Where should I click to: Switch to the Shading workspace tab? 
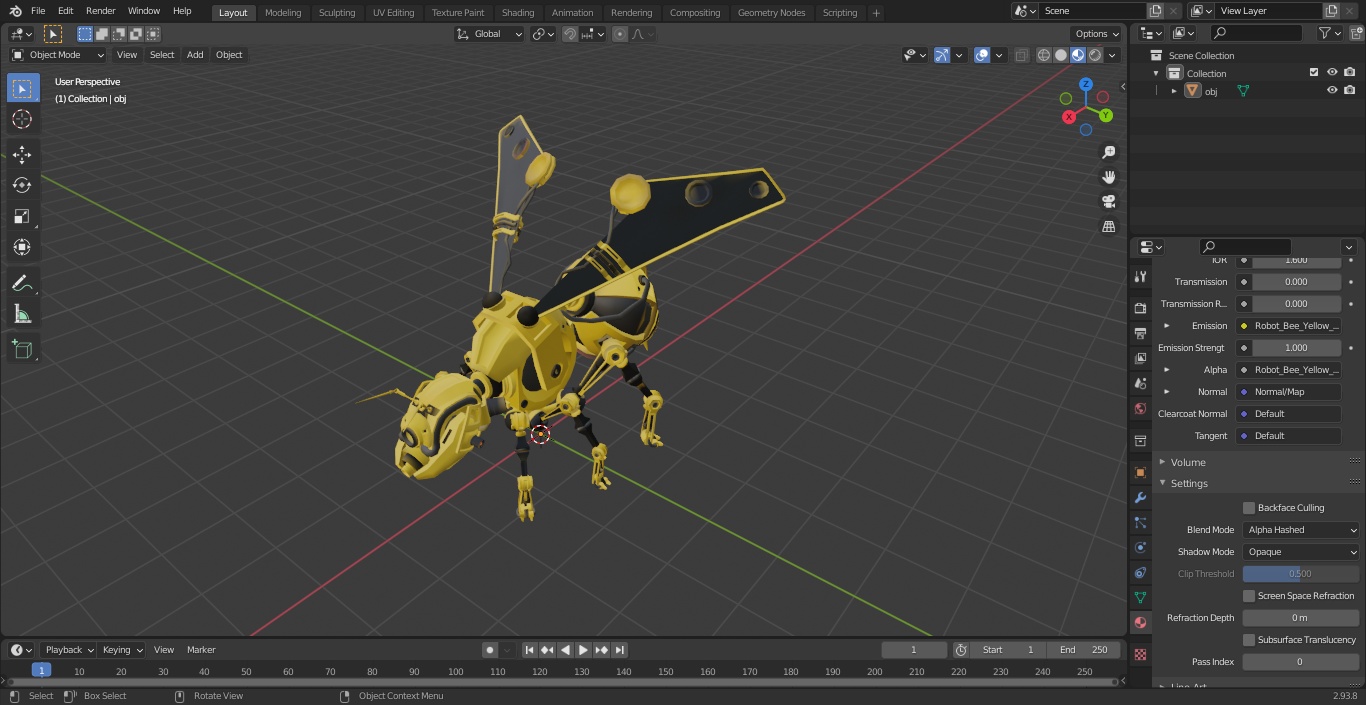[518, 12]
